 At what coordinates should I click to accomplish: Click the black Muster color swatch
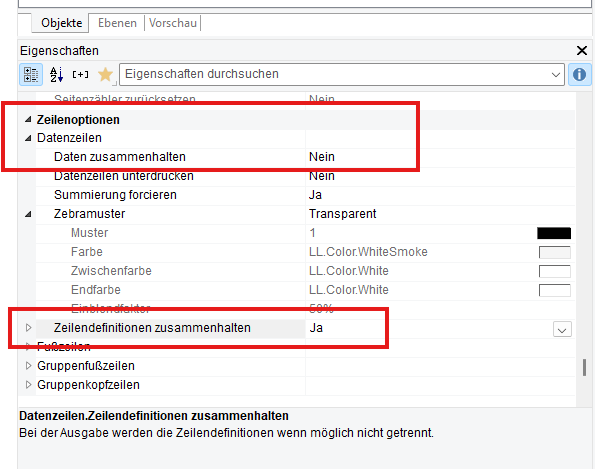[554, 233]
